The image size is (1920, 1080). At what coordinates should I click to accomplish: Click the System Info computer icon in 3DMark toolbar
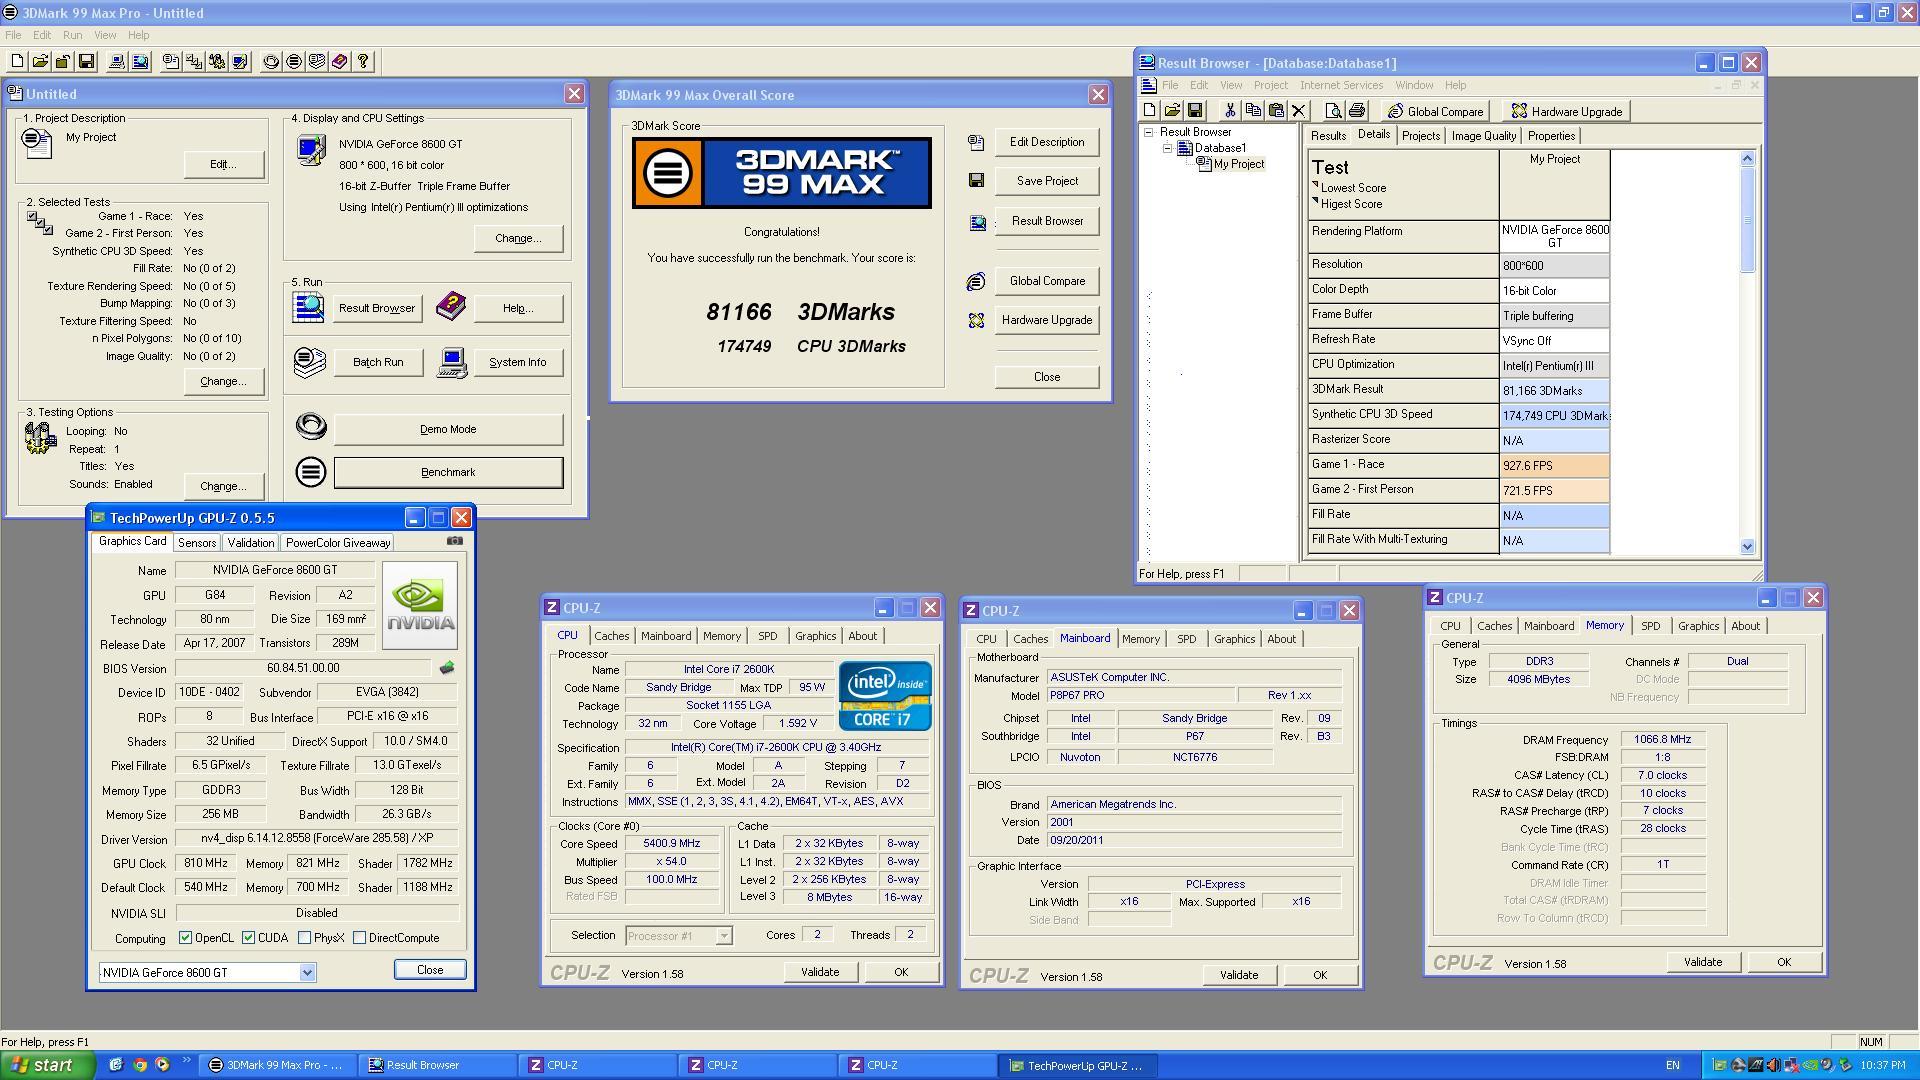[x=117, y=61]
